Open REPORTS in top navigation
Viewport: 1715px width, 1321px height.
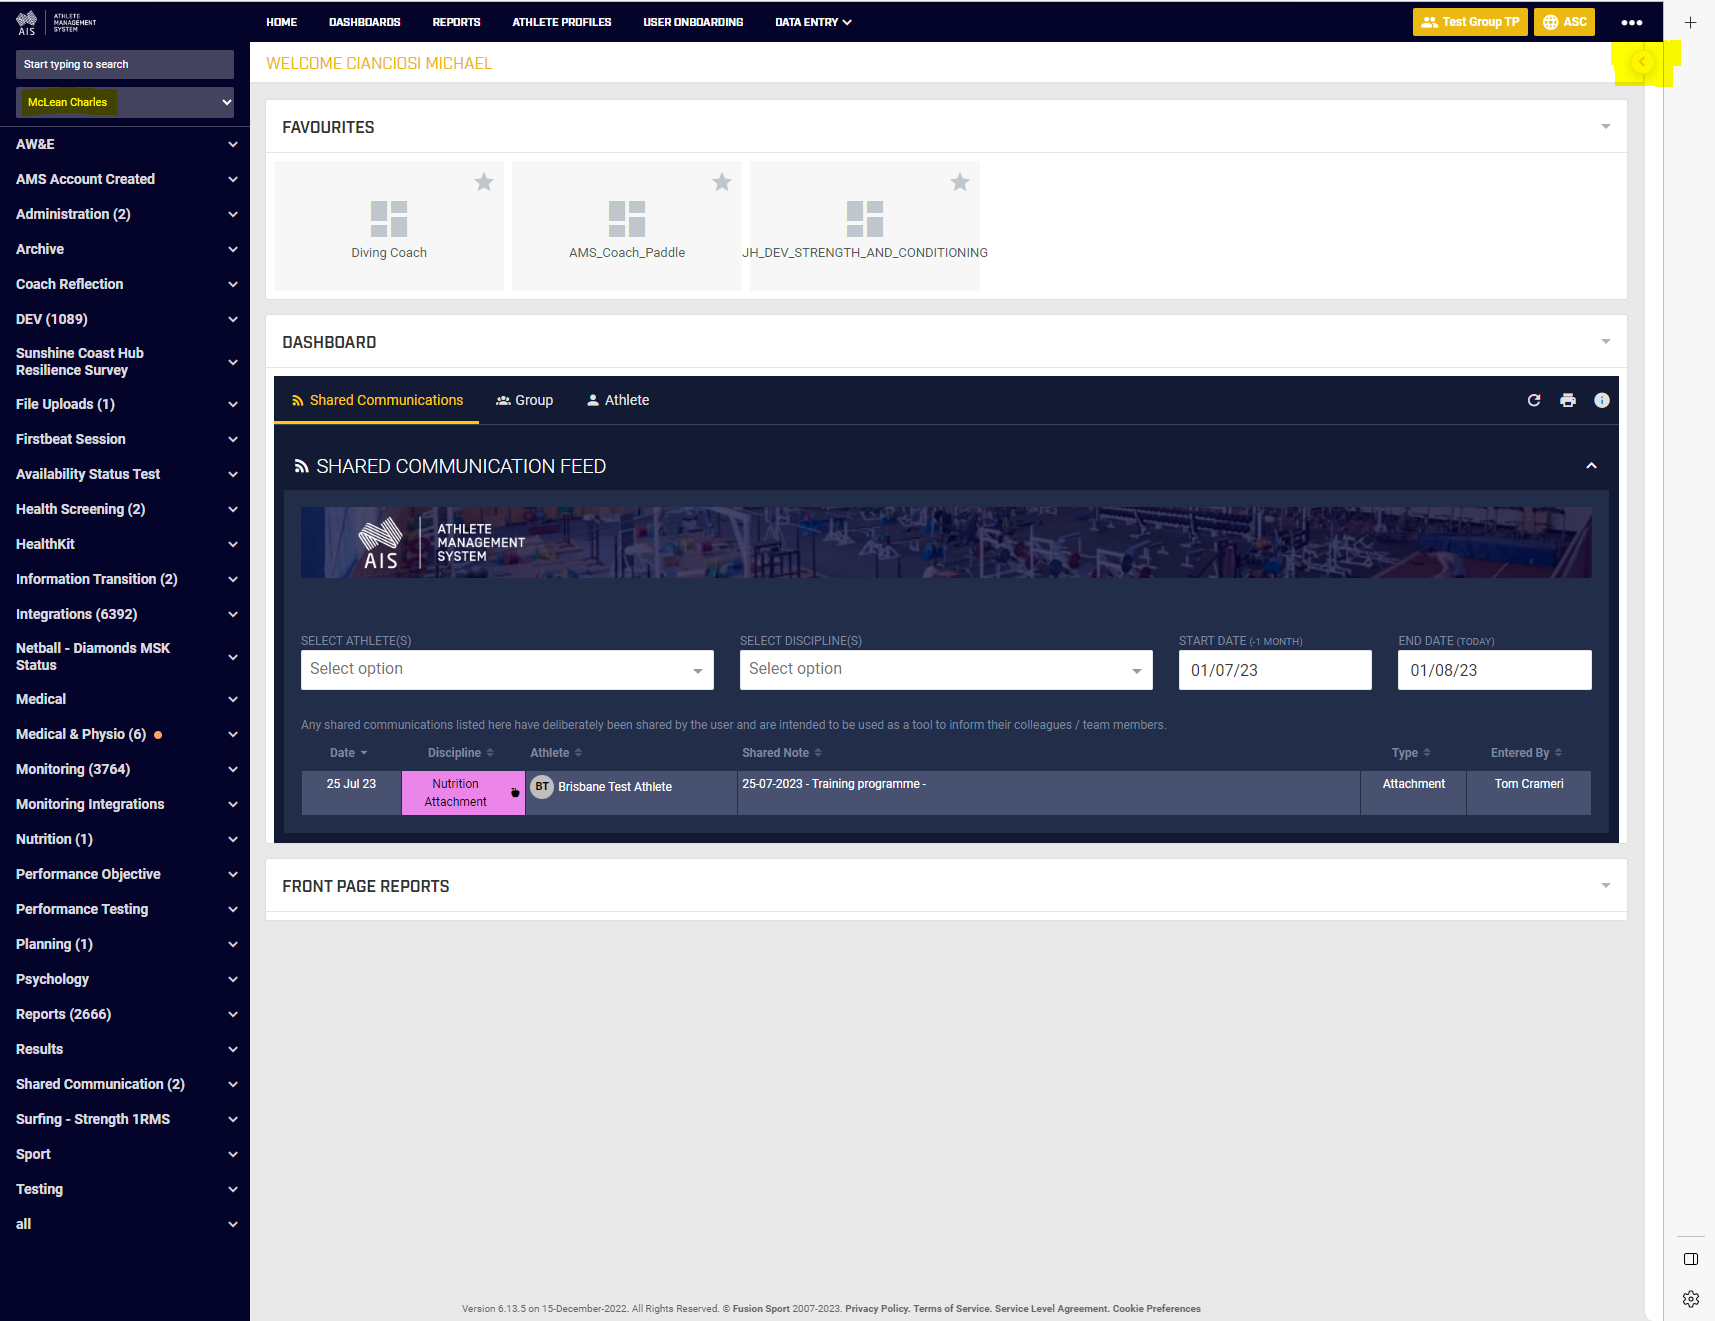[x=457, y=22]
